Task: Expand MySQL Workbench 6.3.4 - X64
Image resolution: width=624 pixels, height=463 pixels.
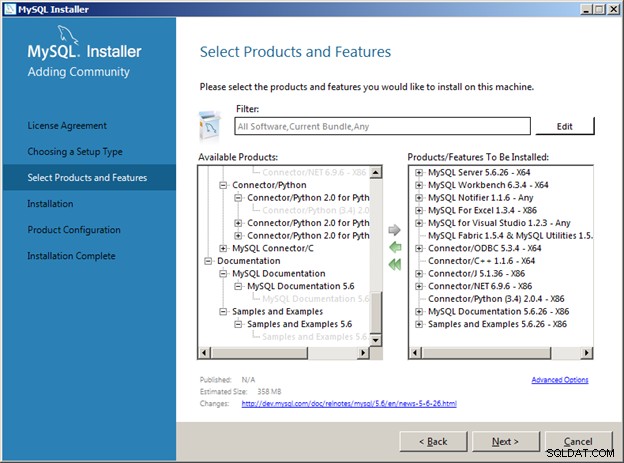Action: [419, 185]
